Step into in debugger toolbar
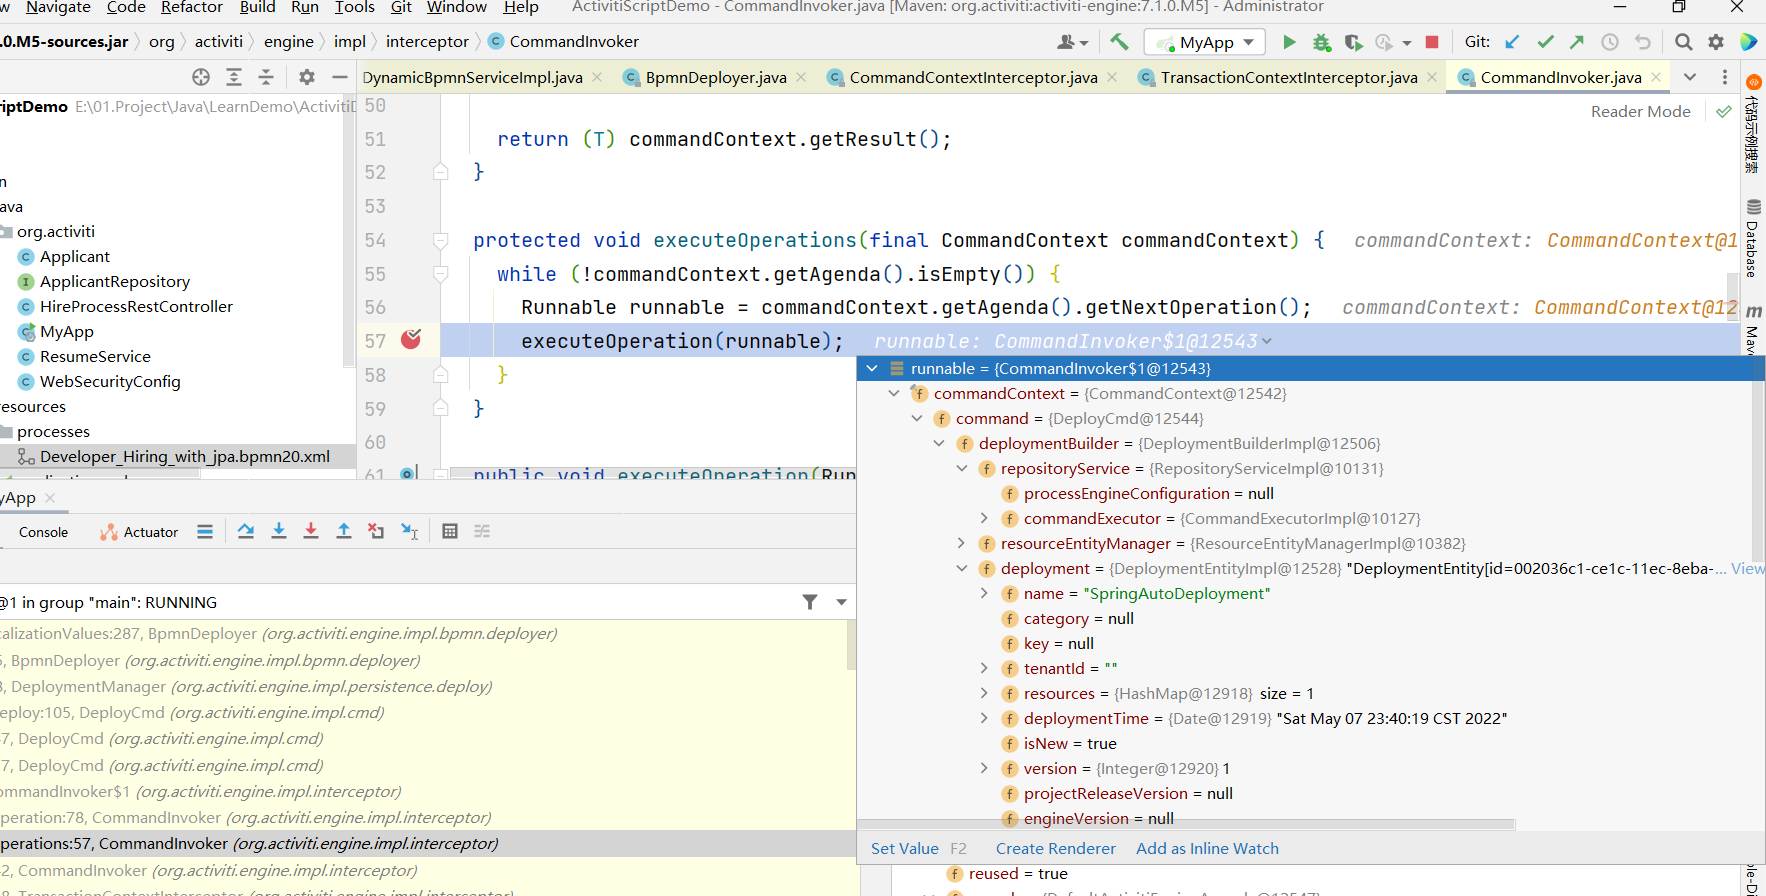 279,531
